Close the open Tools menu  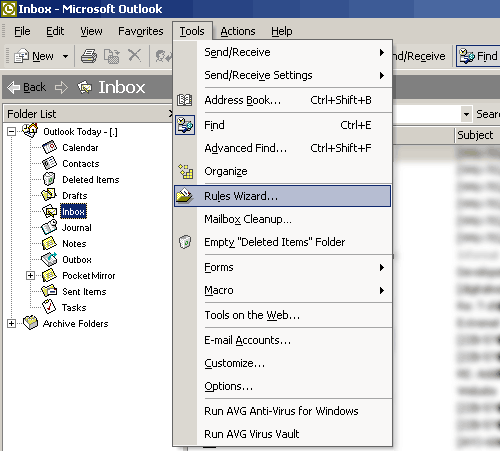[x=192, y=31]
